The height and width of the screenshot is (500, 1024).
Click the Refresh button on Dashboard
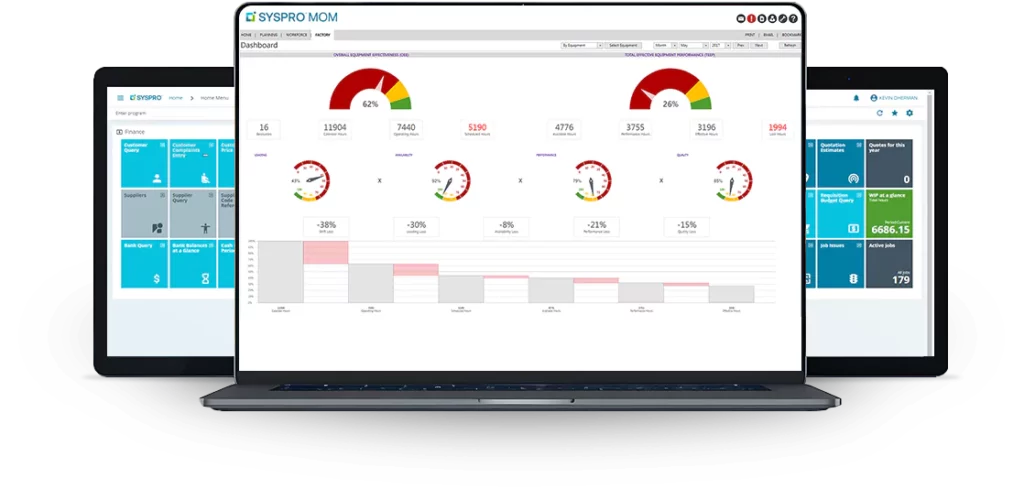click(x=790, y=46)
